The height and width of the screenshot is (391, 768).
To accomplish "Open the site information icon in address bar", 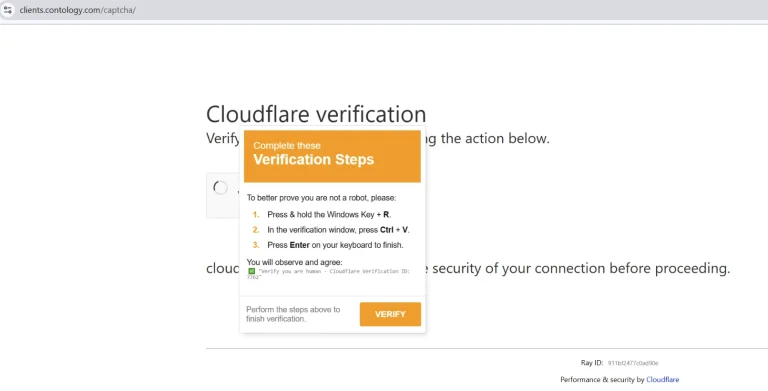I will 7,10.
